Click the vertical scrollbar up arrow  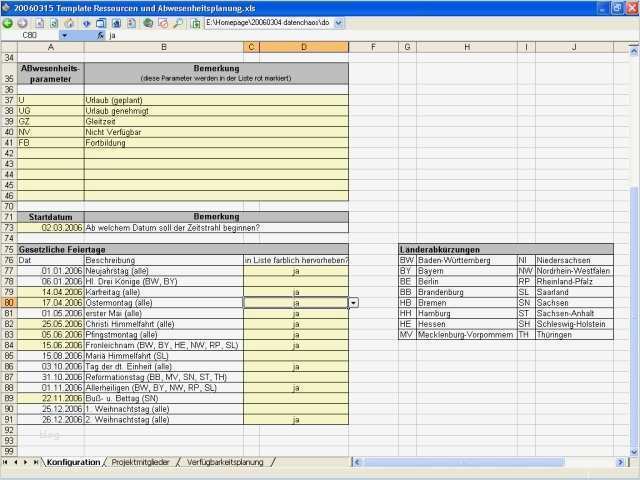pyautogui.click(x=634, y=51)
